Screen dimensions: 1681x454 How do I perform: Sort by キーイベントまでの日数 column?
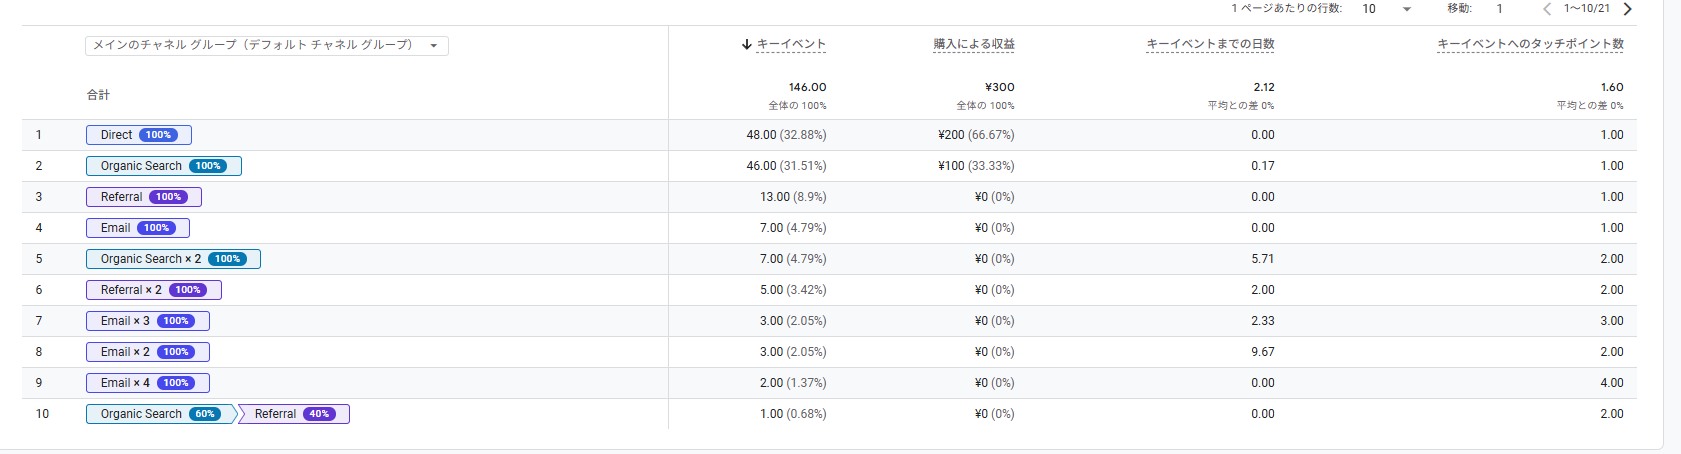click(x=1210, y=44)
